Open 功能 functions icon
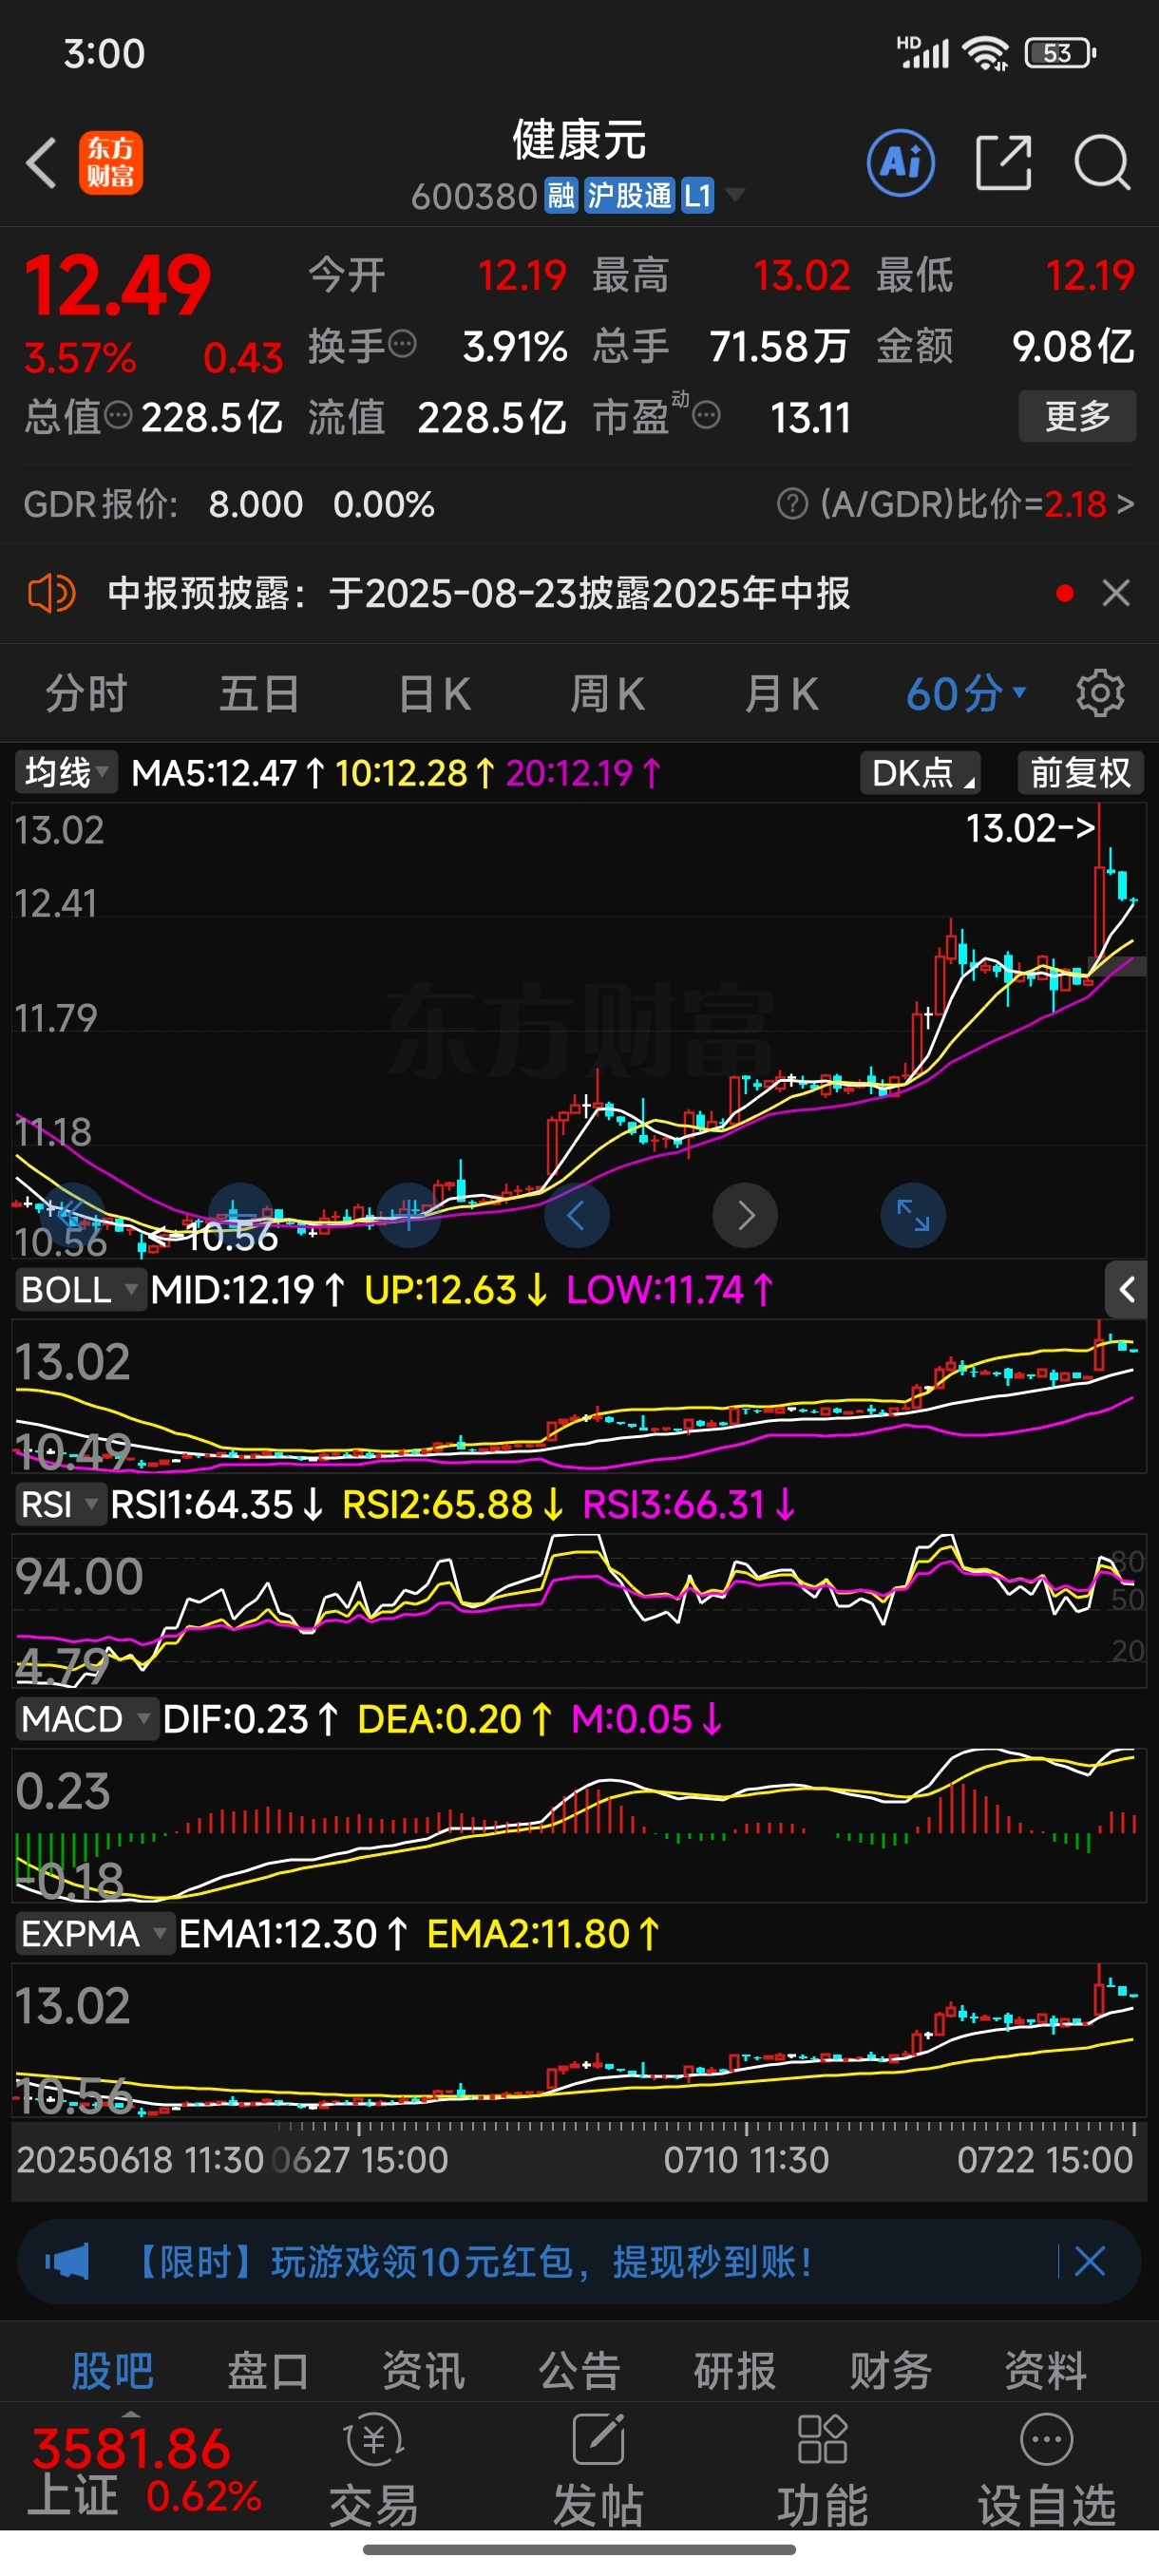 point(822,2470)
